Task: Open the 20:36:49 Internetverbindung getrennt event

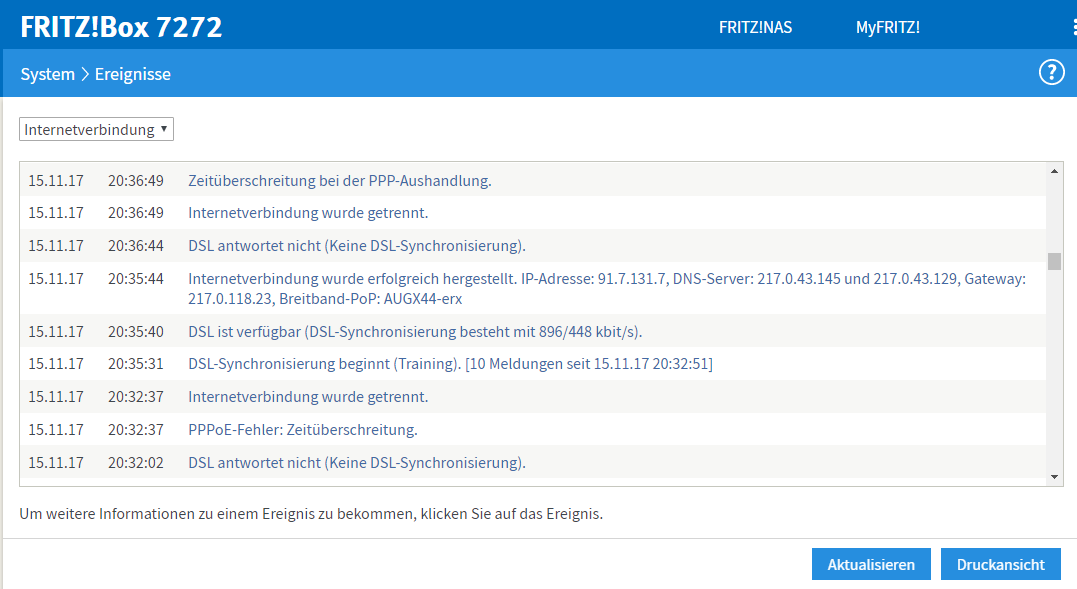Action: pos(308,213)
